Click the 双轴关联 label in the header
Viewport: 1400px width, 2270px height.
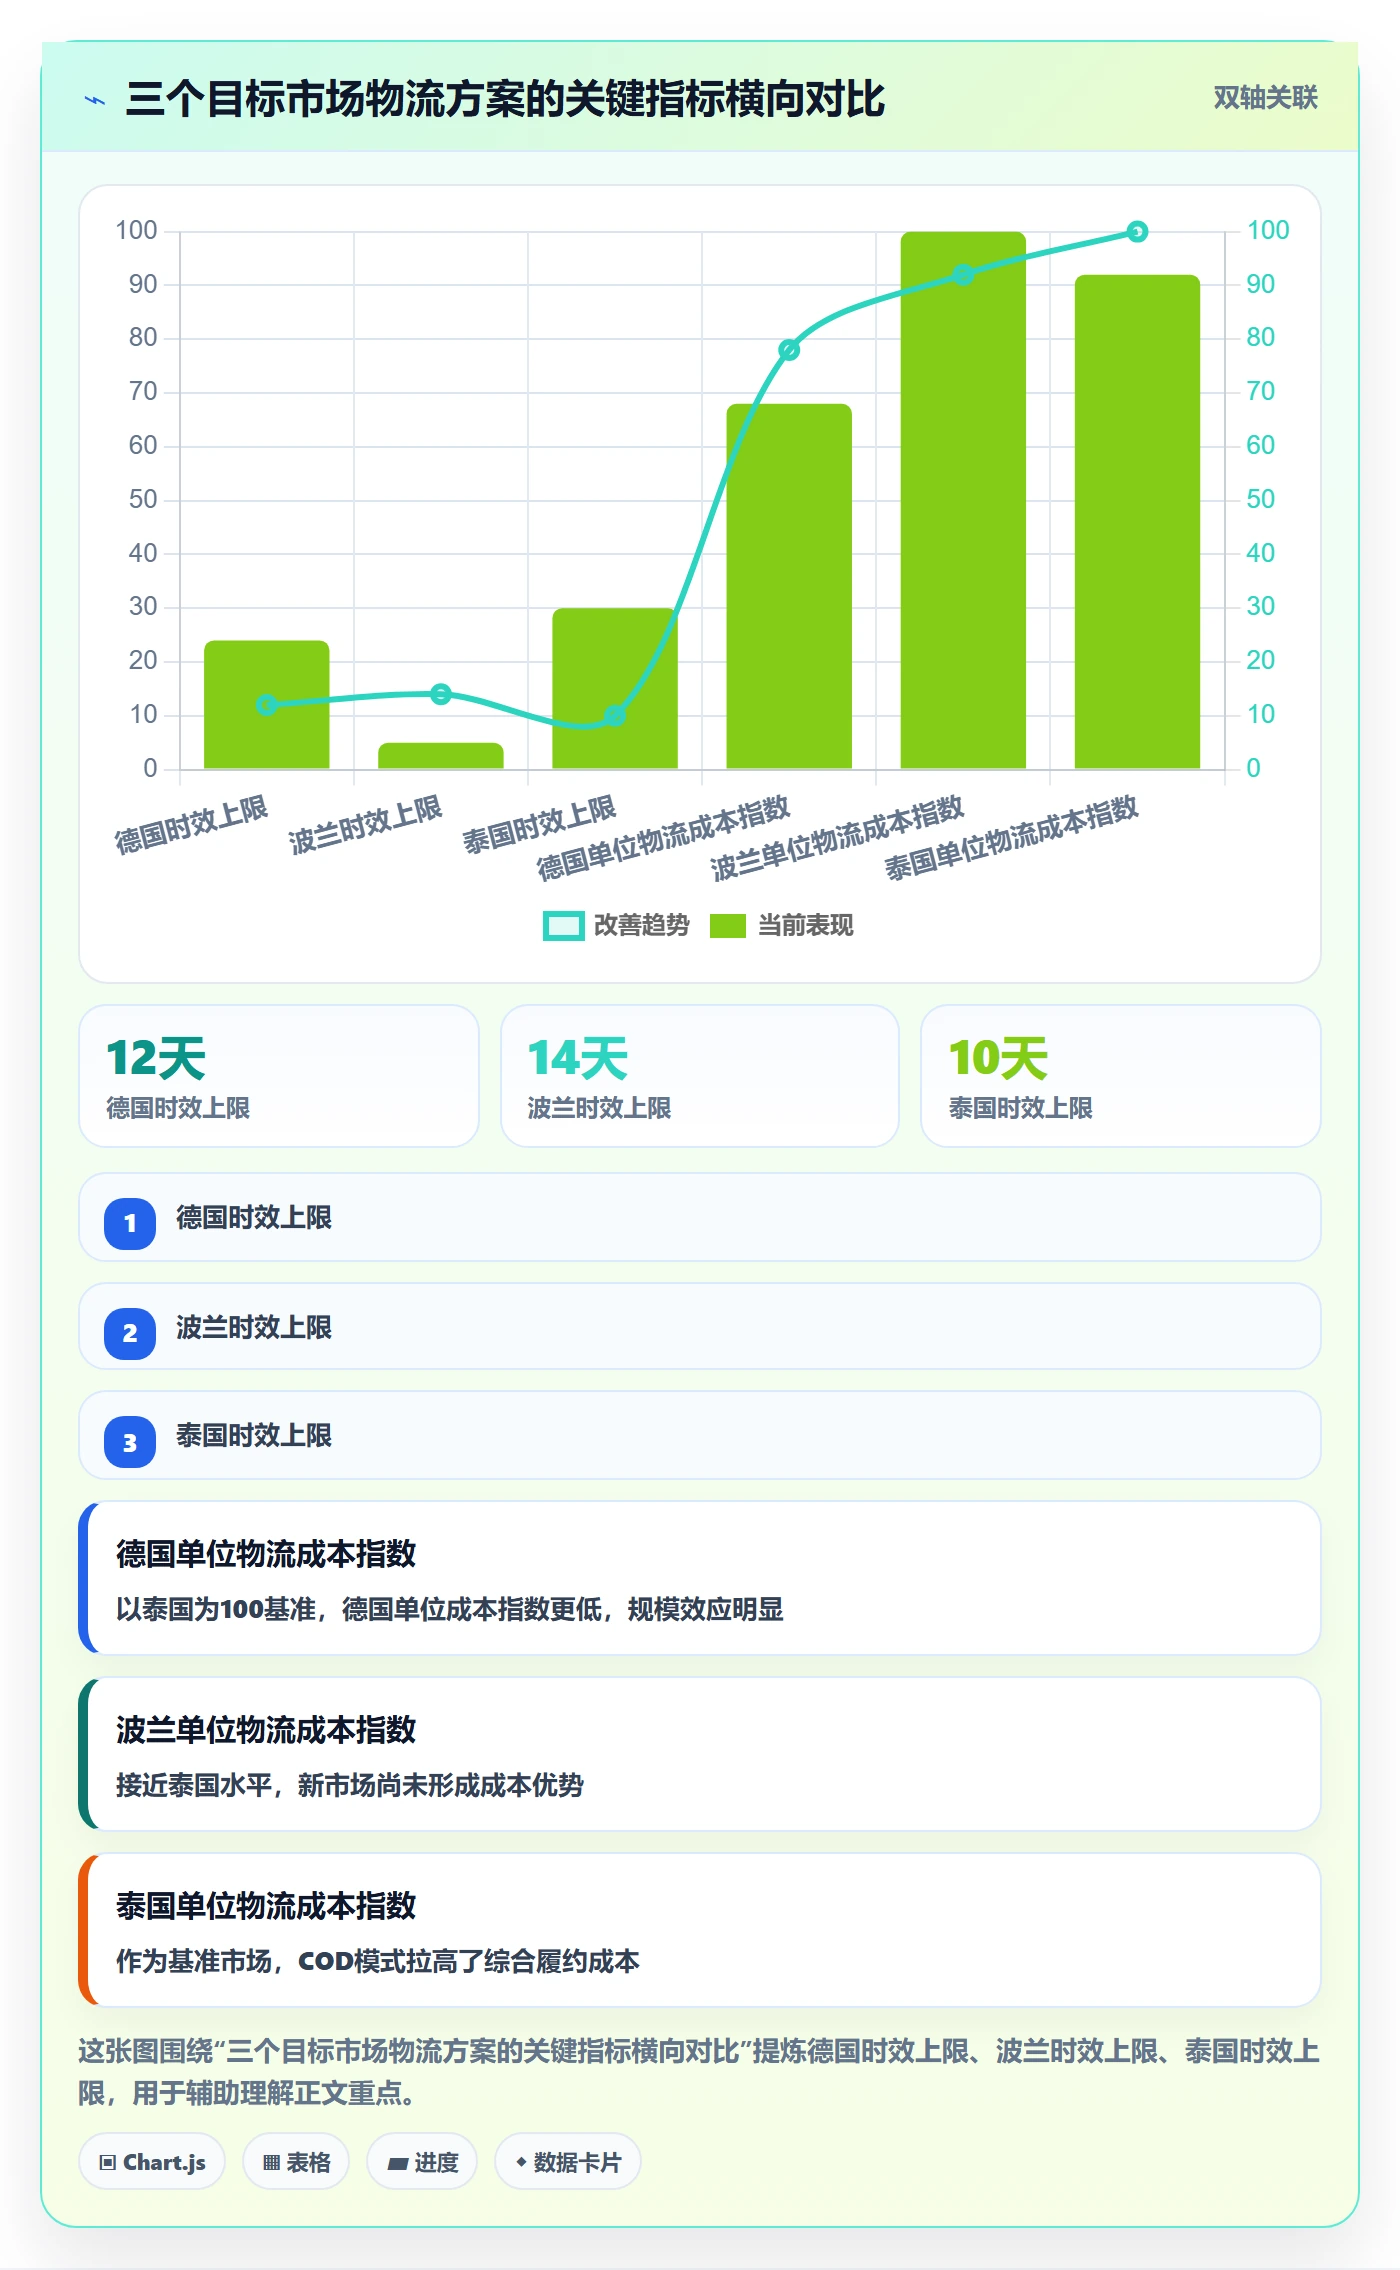(x=1265, y=98)
